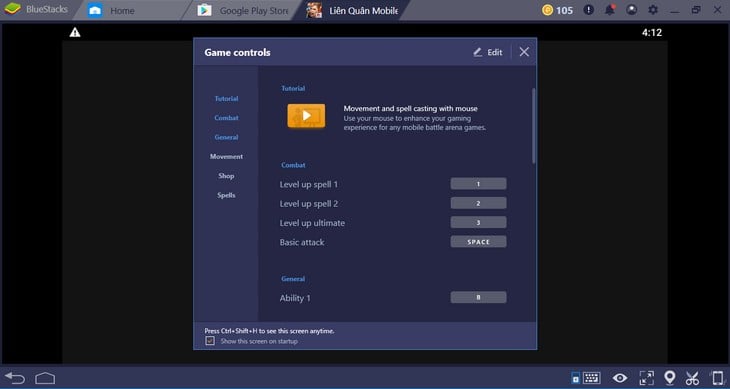This screenshot has width=730, height=389.
Task: Uncheck Show this screen on startup
Action: click(x=210, y=341)
